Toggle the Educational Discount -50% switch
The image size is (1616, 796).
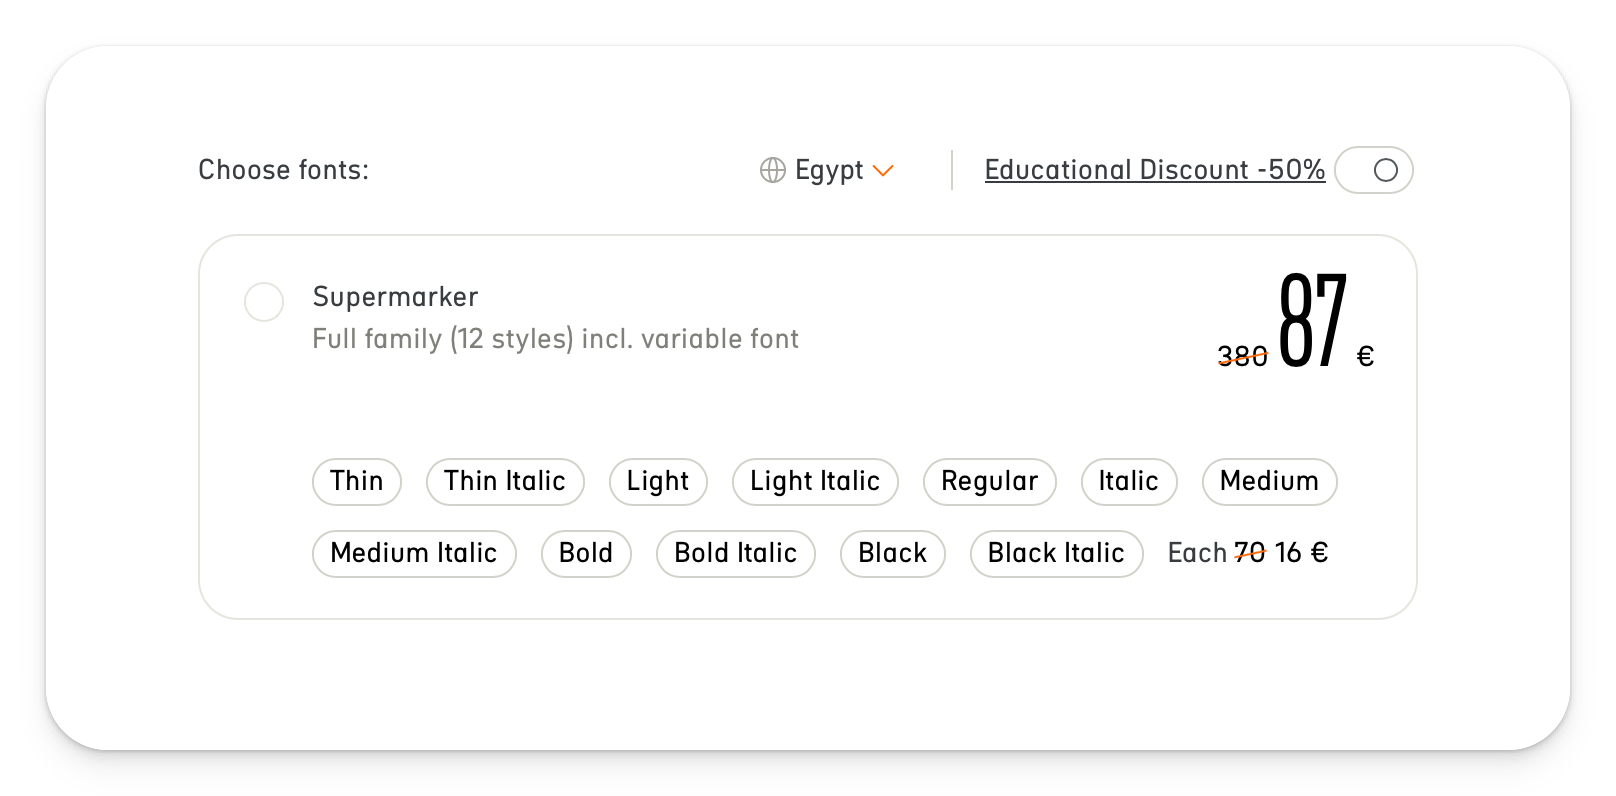(1374, 170)
